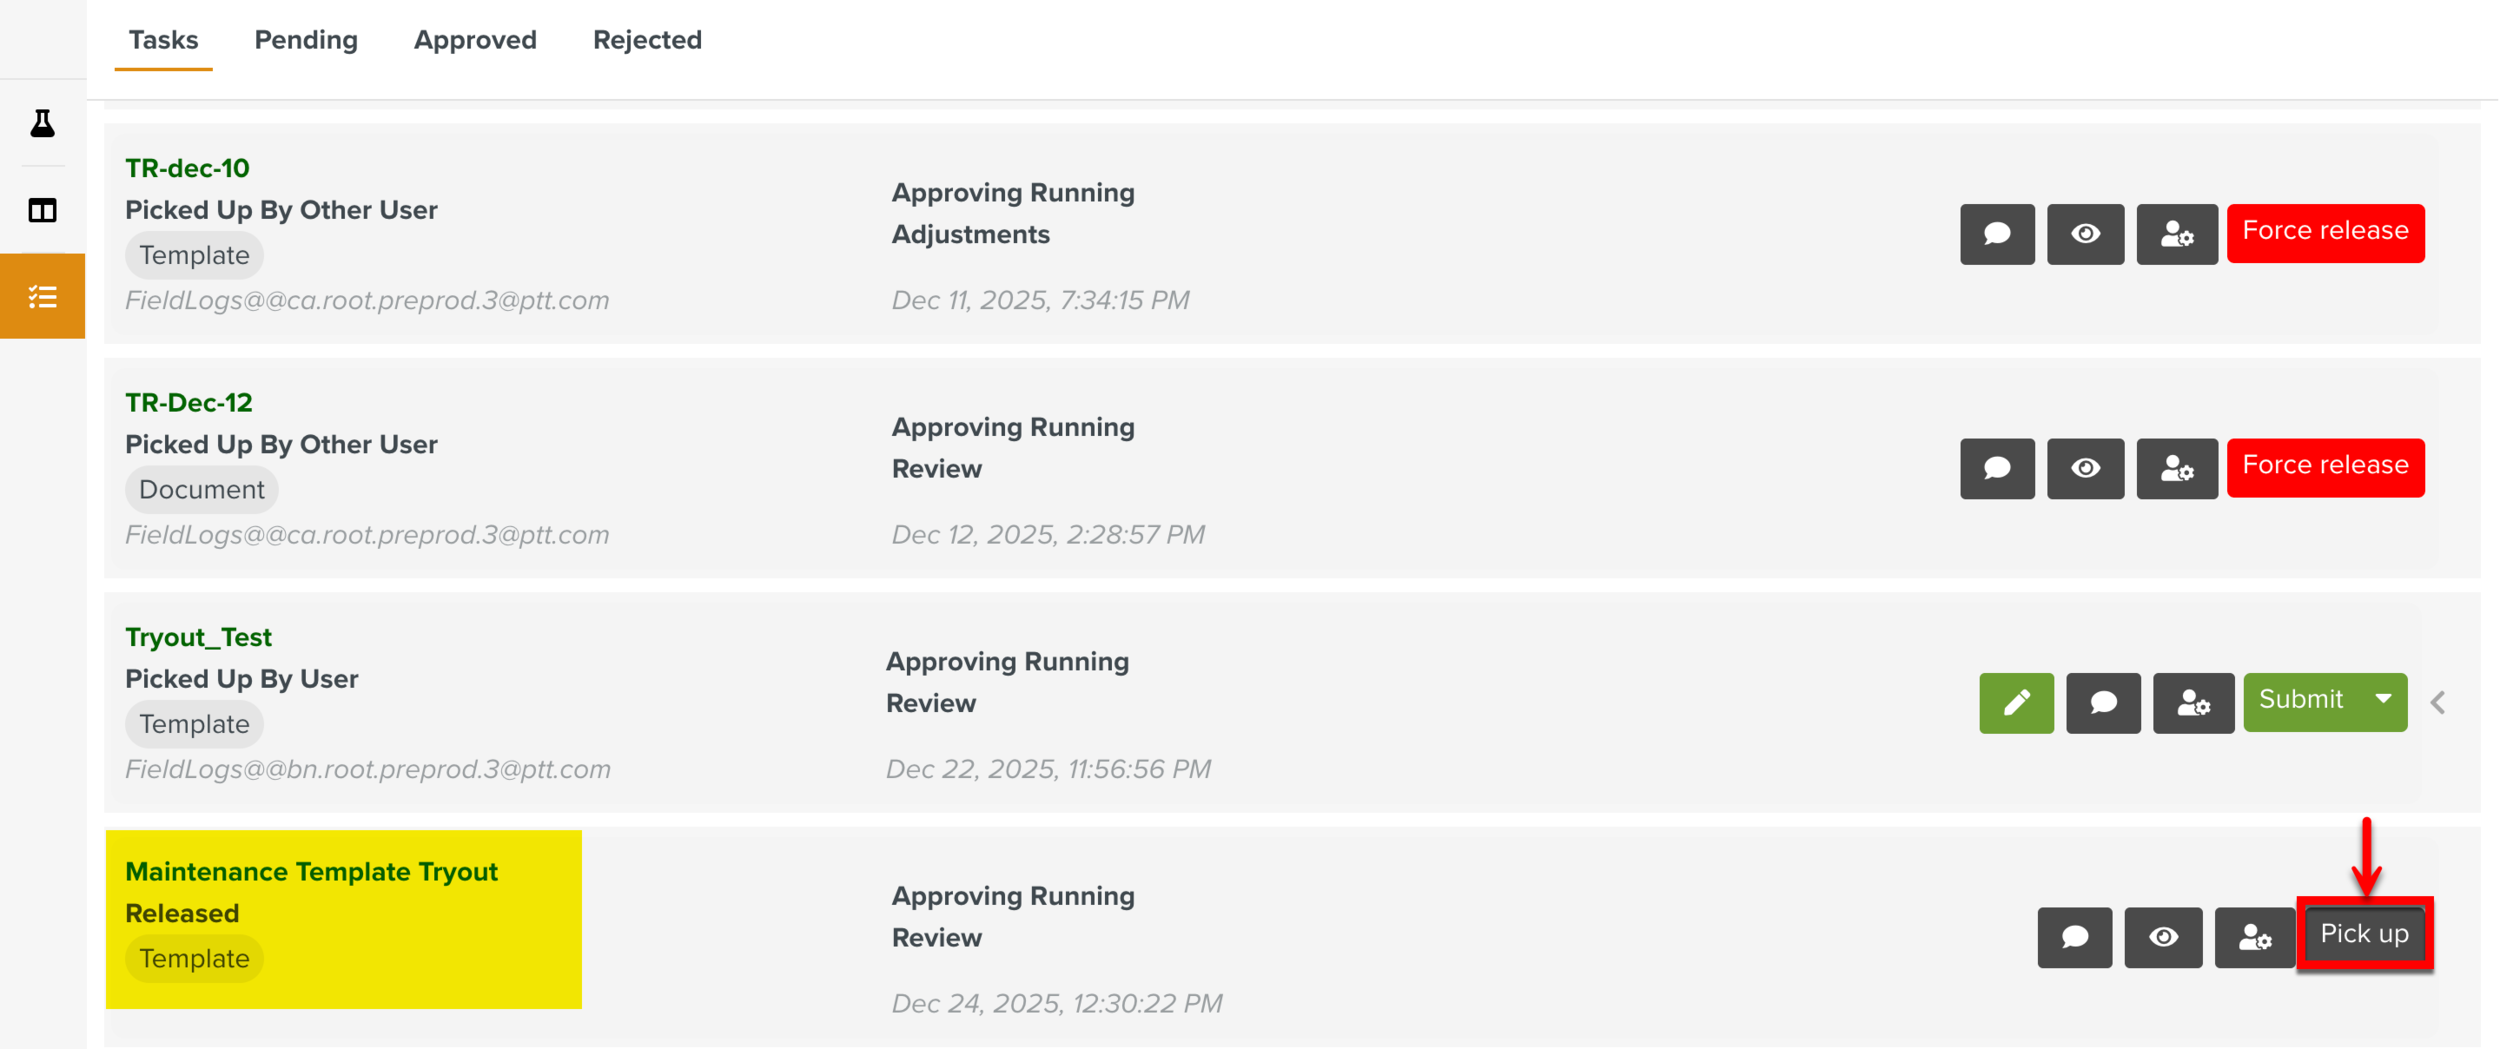2500x1049 pixels.
Task: Click assign user icon for TR-dec-10
Action: coord(2176,234)
